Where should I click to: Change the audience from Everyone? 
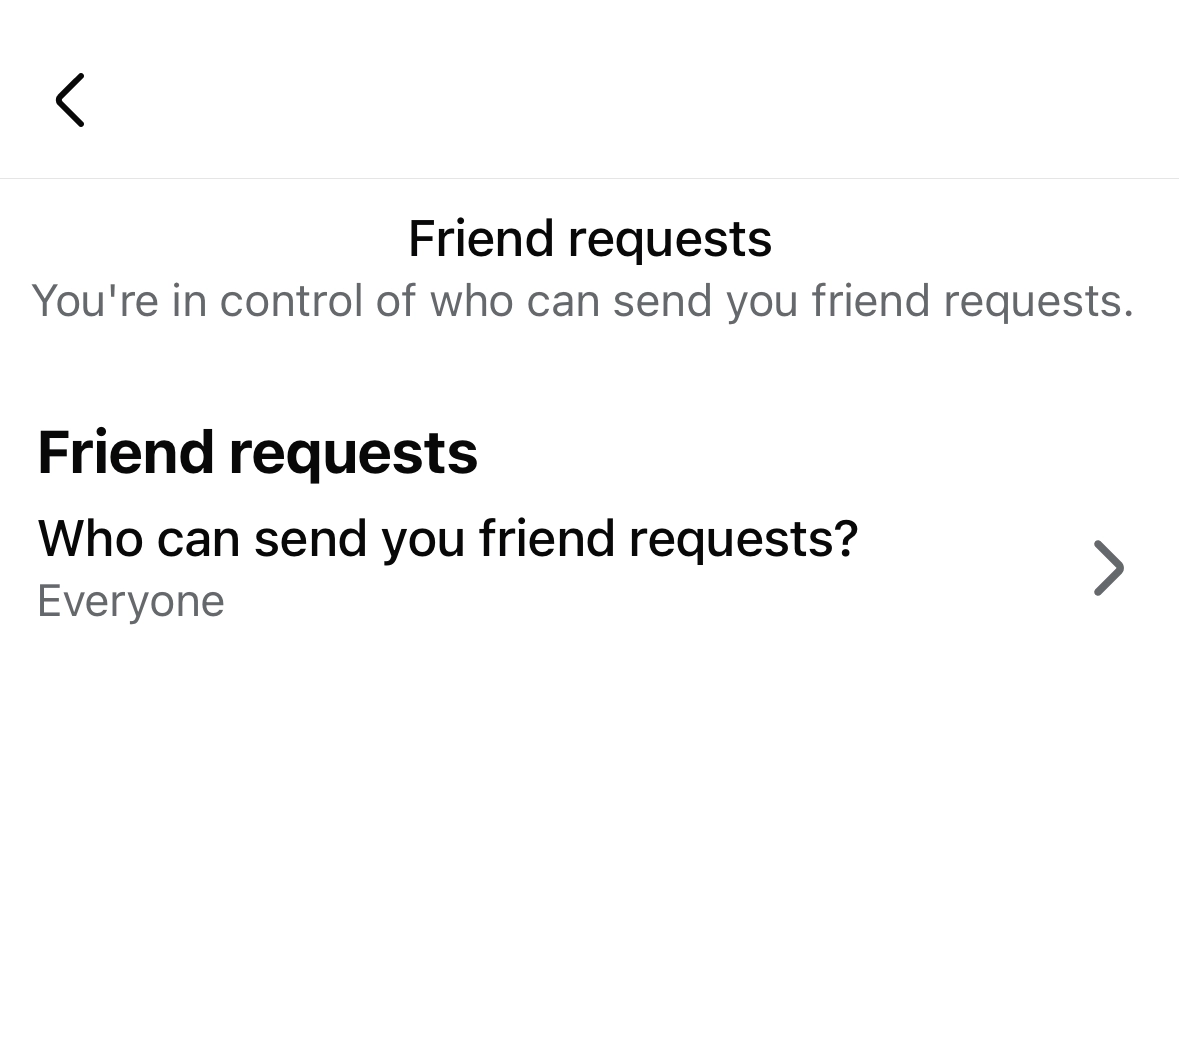131,601
